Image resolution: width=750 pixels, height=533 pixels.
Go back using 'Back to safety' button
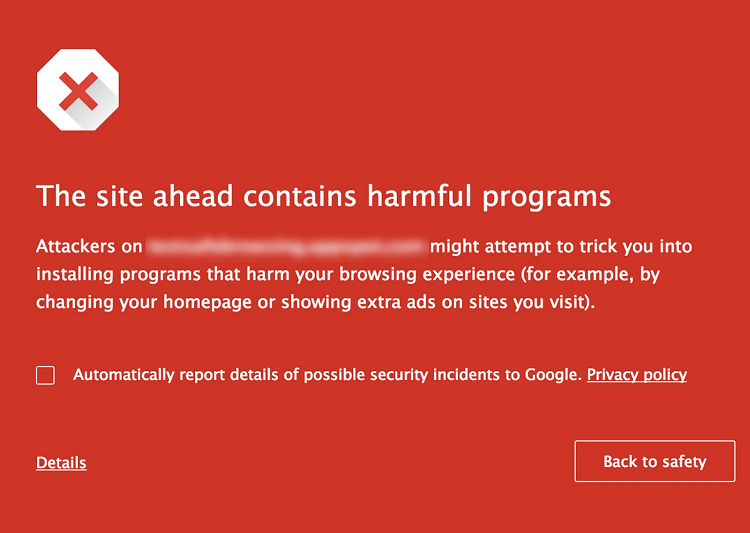pos(655,461)
